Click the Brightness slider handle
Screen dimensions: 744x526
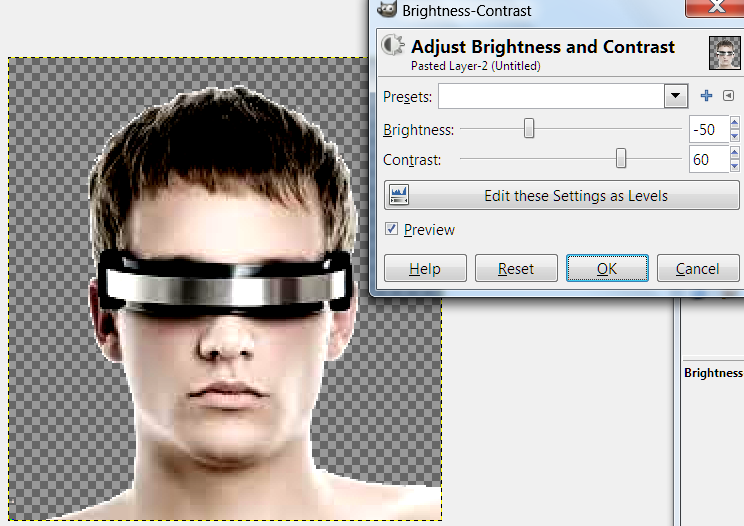click(x=529, y=129)
